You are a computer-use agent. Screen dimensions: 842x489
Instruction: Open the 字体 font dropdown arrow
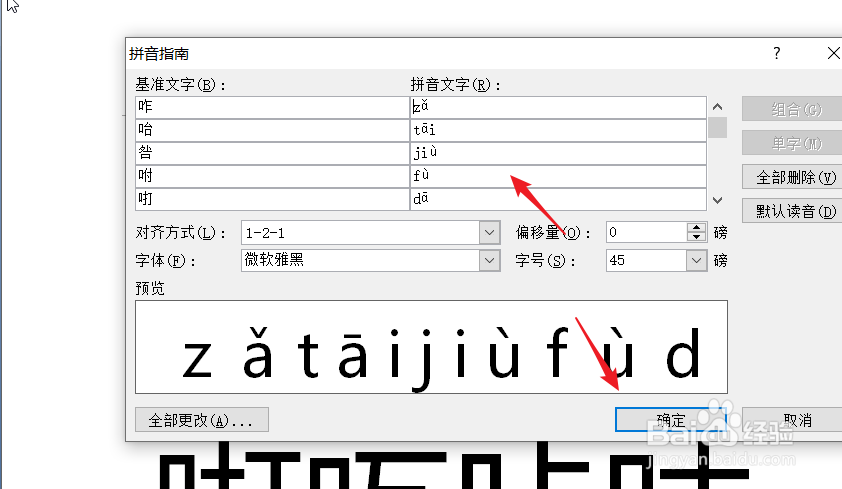click(x=489, y=260)
